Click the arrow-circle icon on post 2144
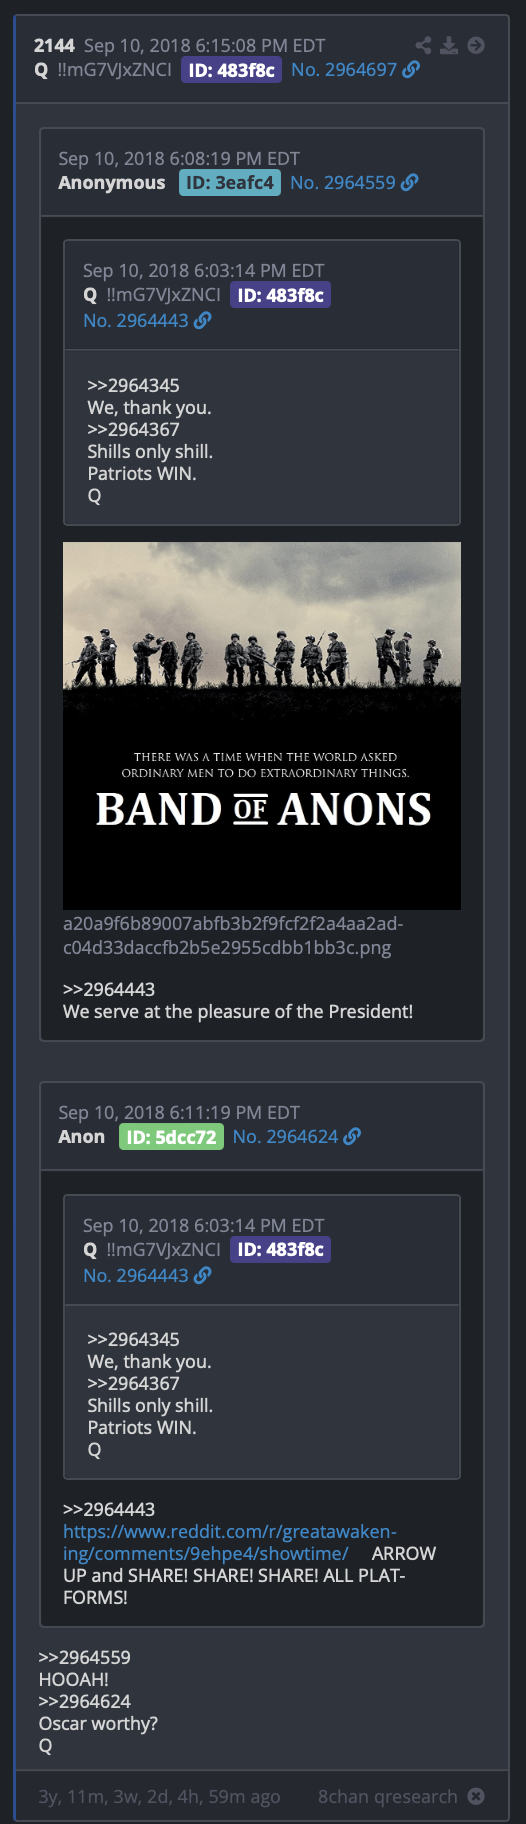This screenshot has height=1824, width=526. coord(476,45)
